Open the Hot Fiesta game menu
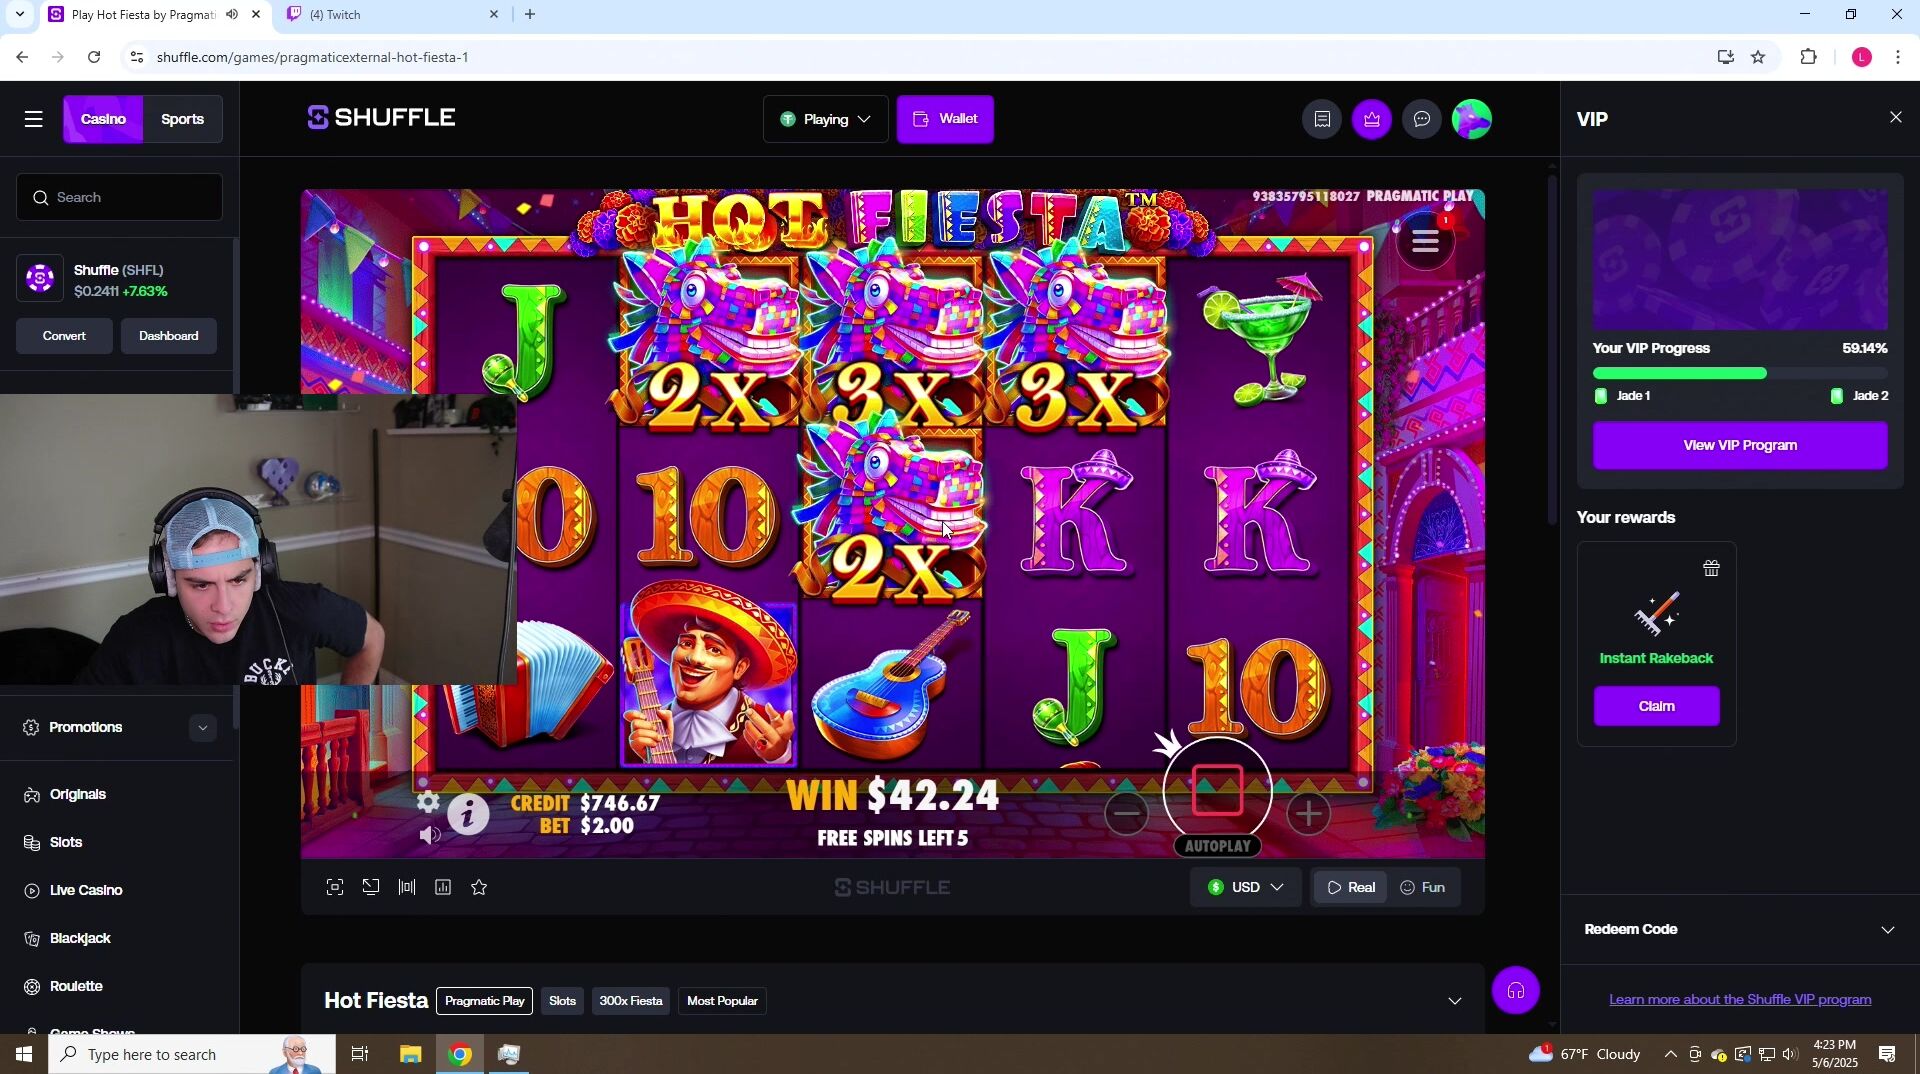Image resolution: width=1920 pixels, height=1074 pixels. pyautogui.click(x=1425, y=240)
